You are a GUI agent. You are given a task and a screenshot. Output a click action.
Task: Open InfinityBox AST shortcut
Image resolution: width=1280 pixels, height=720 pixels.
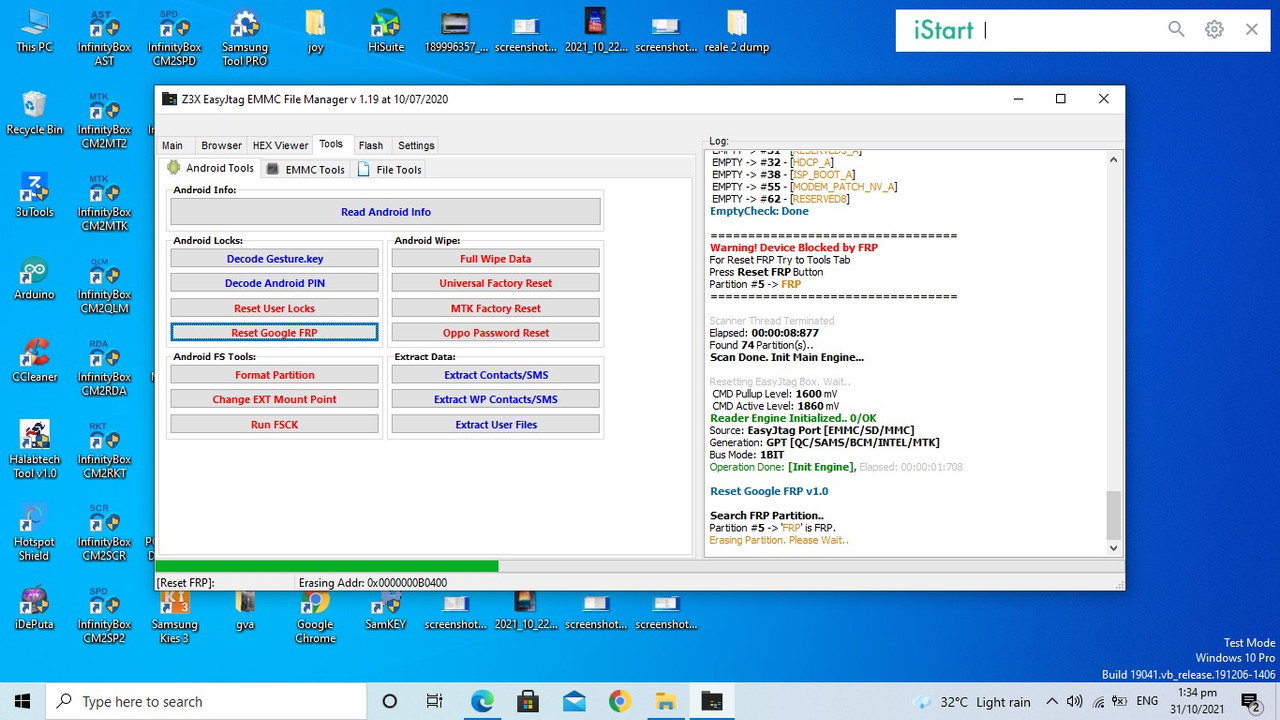pyautogui.click(x=104, y=37)
